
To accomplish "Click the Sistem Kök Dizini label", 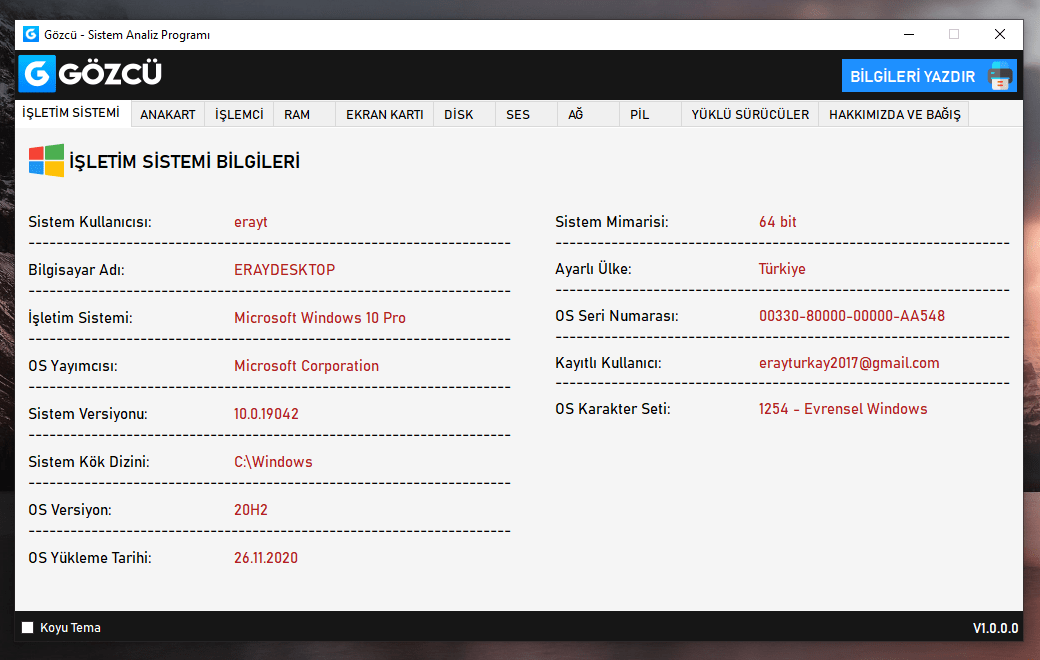I will 89,462.
